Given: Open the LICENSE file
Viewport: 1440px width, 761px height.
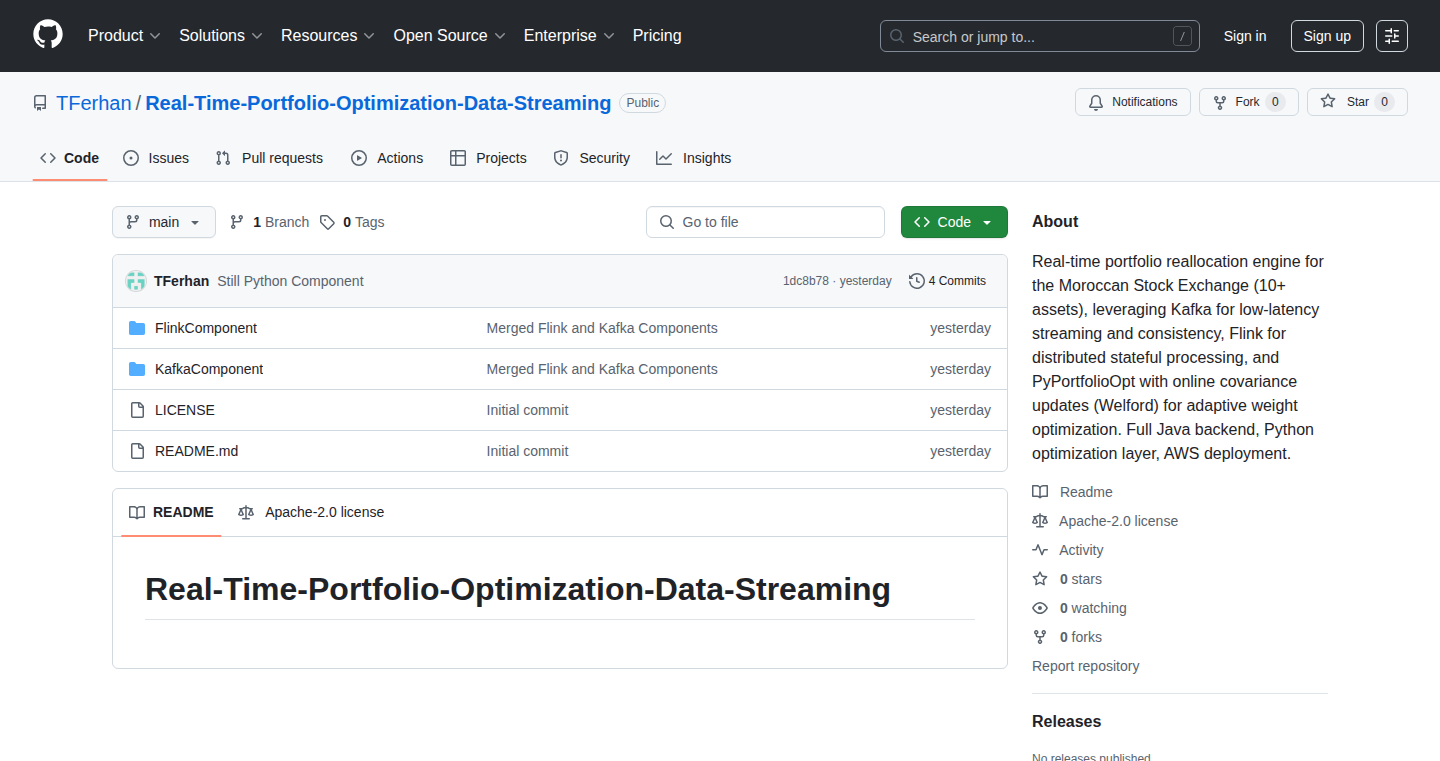Looking at the screenshot, I should (185, 410).
